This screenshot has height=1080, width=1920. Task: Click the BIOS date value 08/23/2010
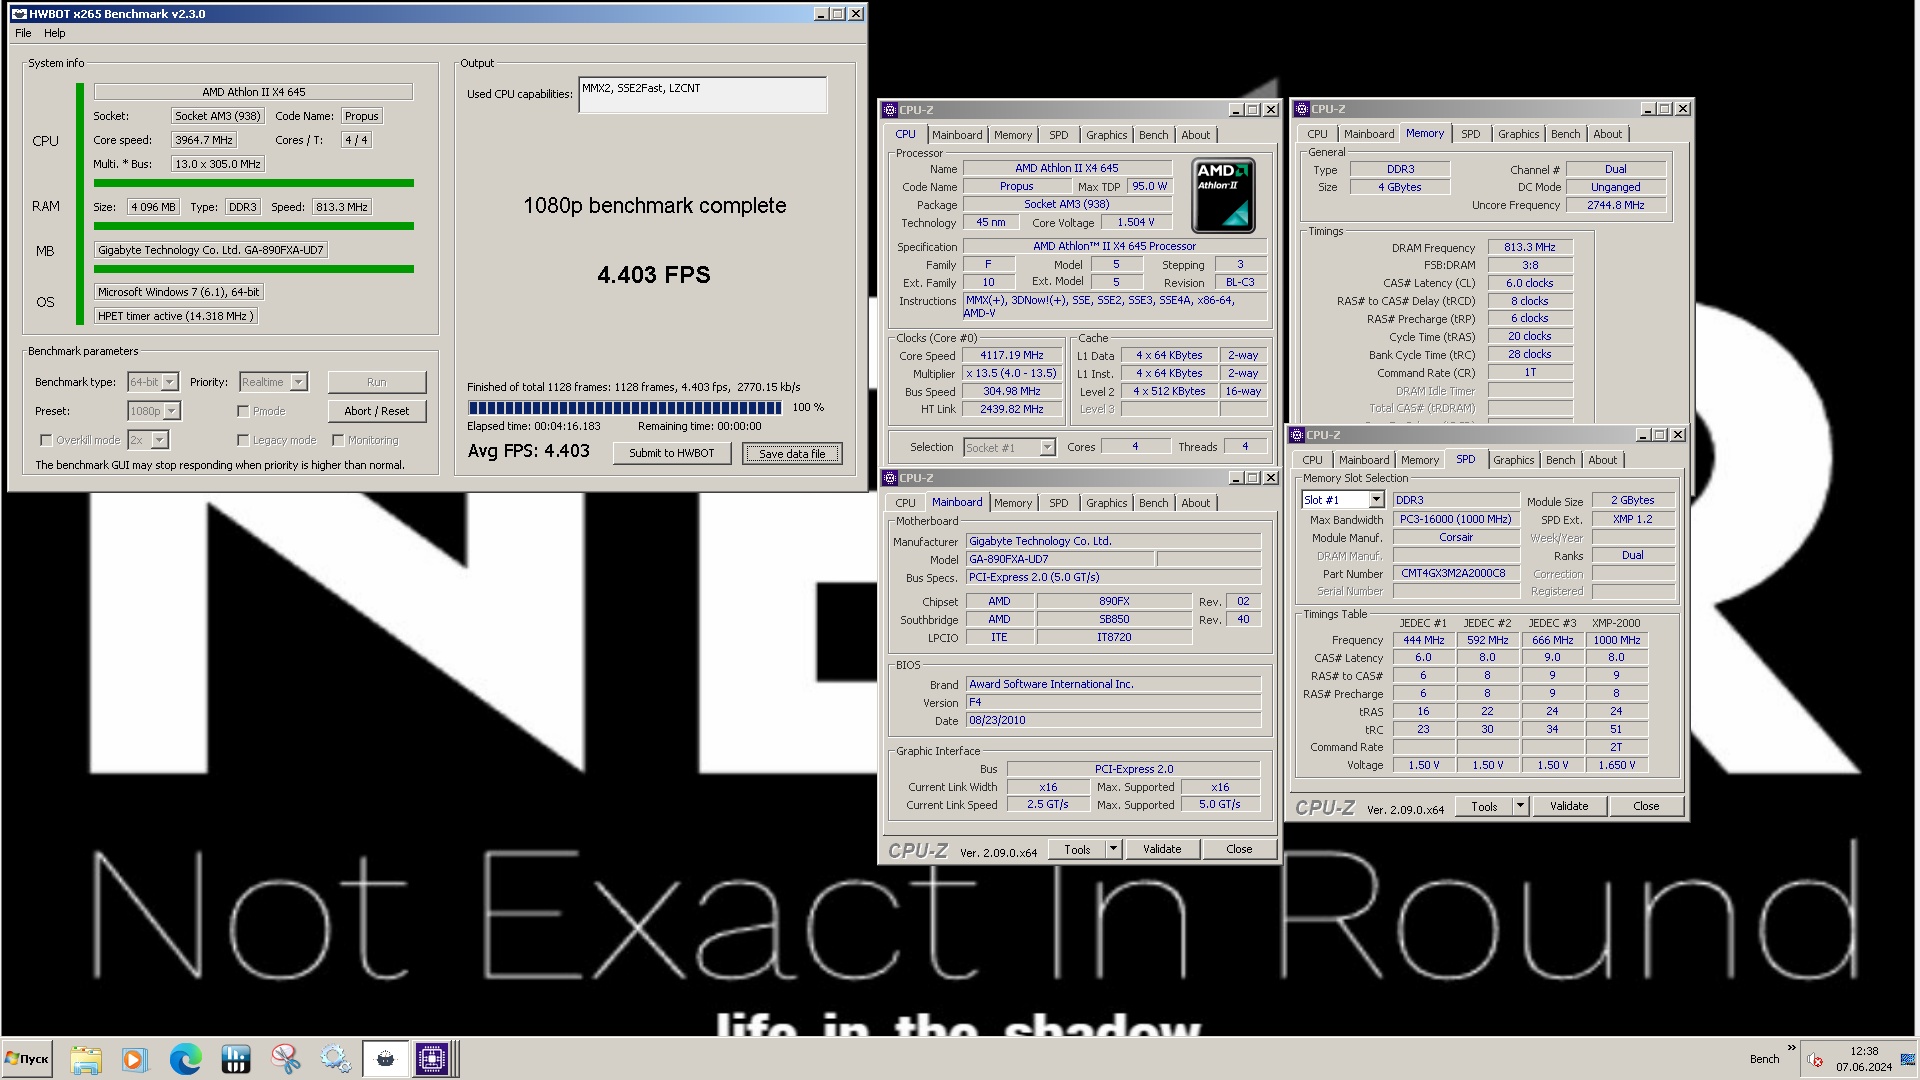tap(1113, 721)
